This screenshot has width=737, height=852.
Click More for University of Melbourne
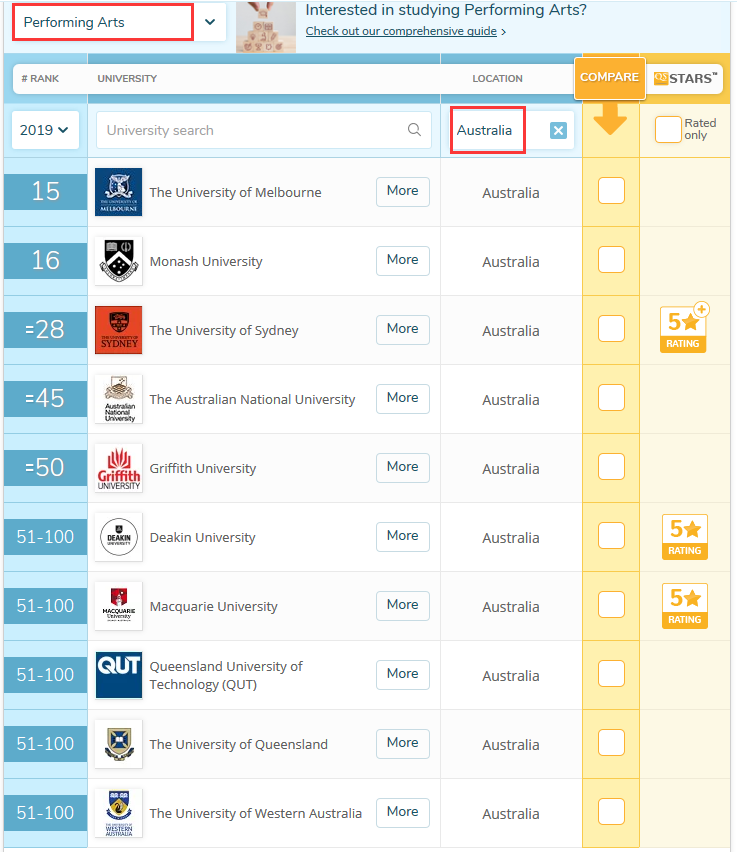403,191
